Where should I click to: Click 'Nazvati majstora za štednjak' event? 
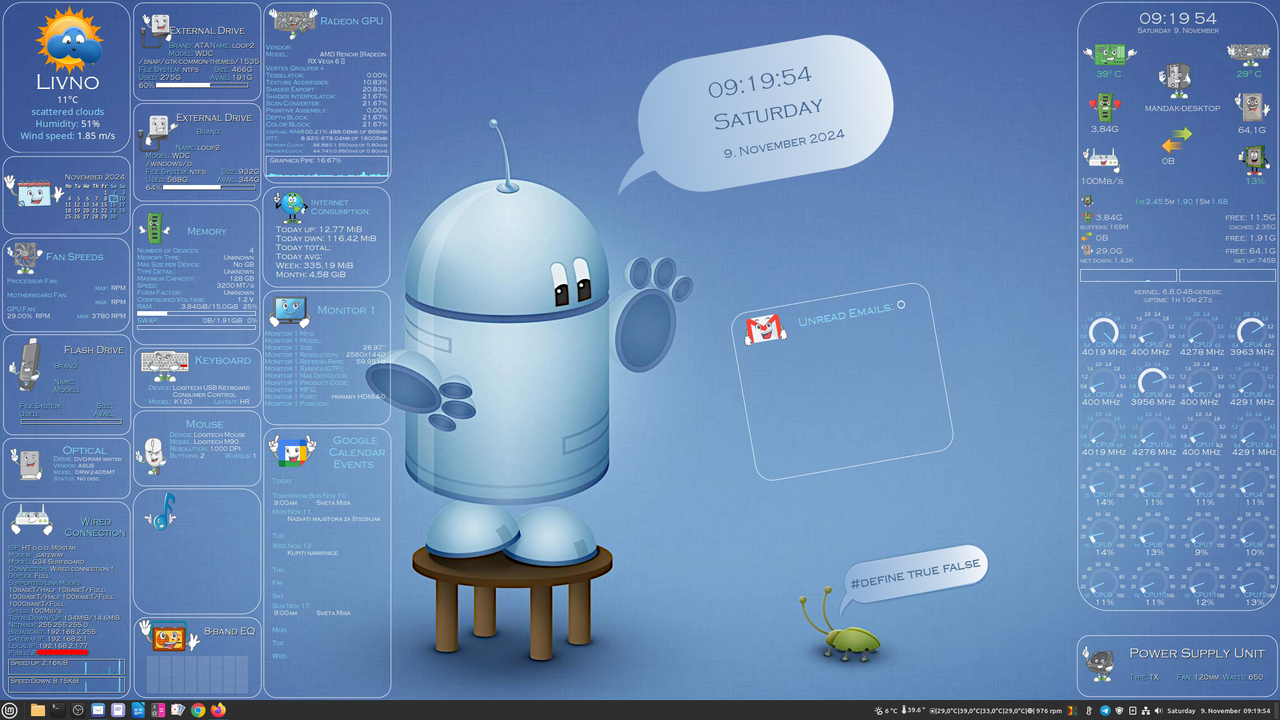[x=333, y=518]
